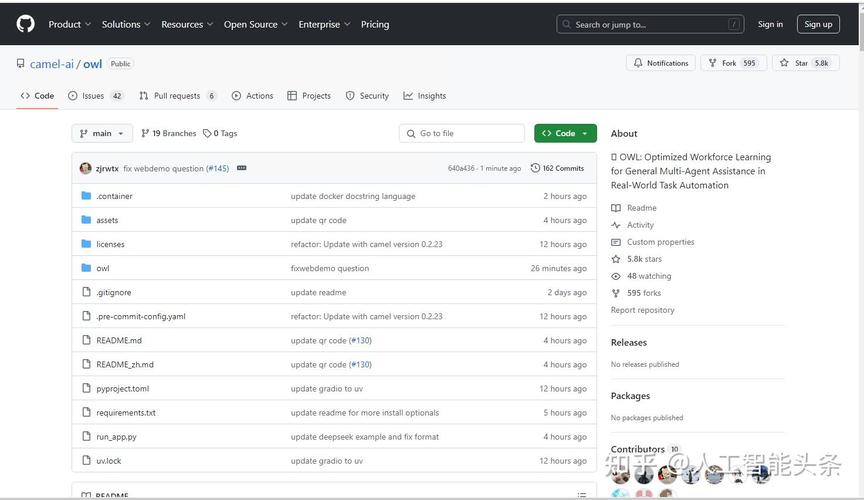Open the camel-ai organization link
Image resolution: width=864 pixels, height=500 pixels.
click(51, 64)
